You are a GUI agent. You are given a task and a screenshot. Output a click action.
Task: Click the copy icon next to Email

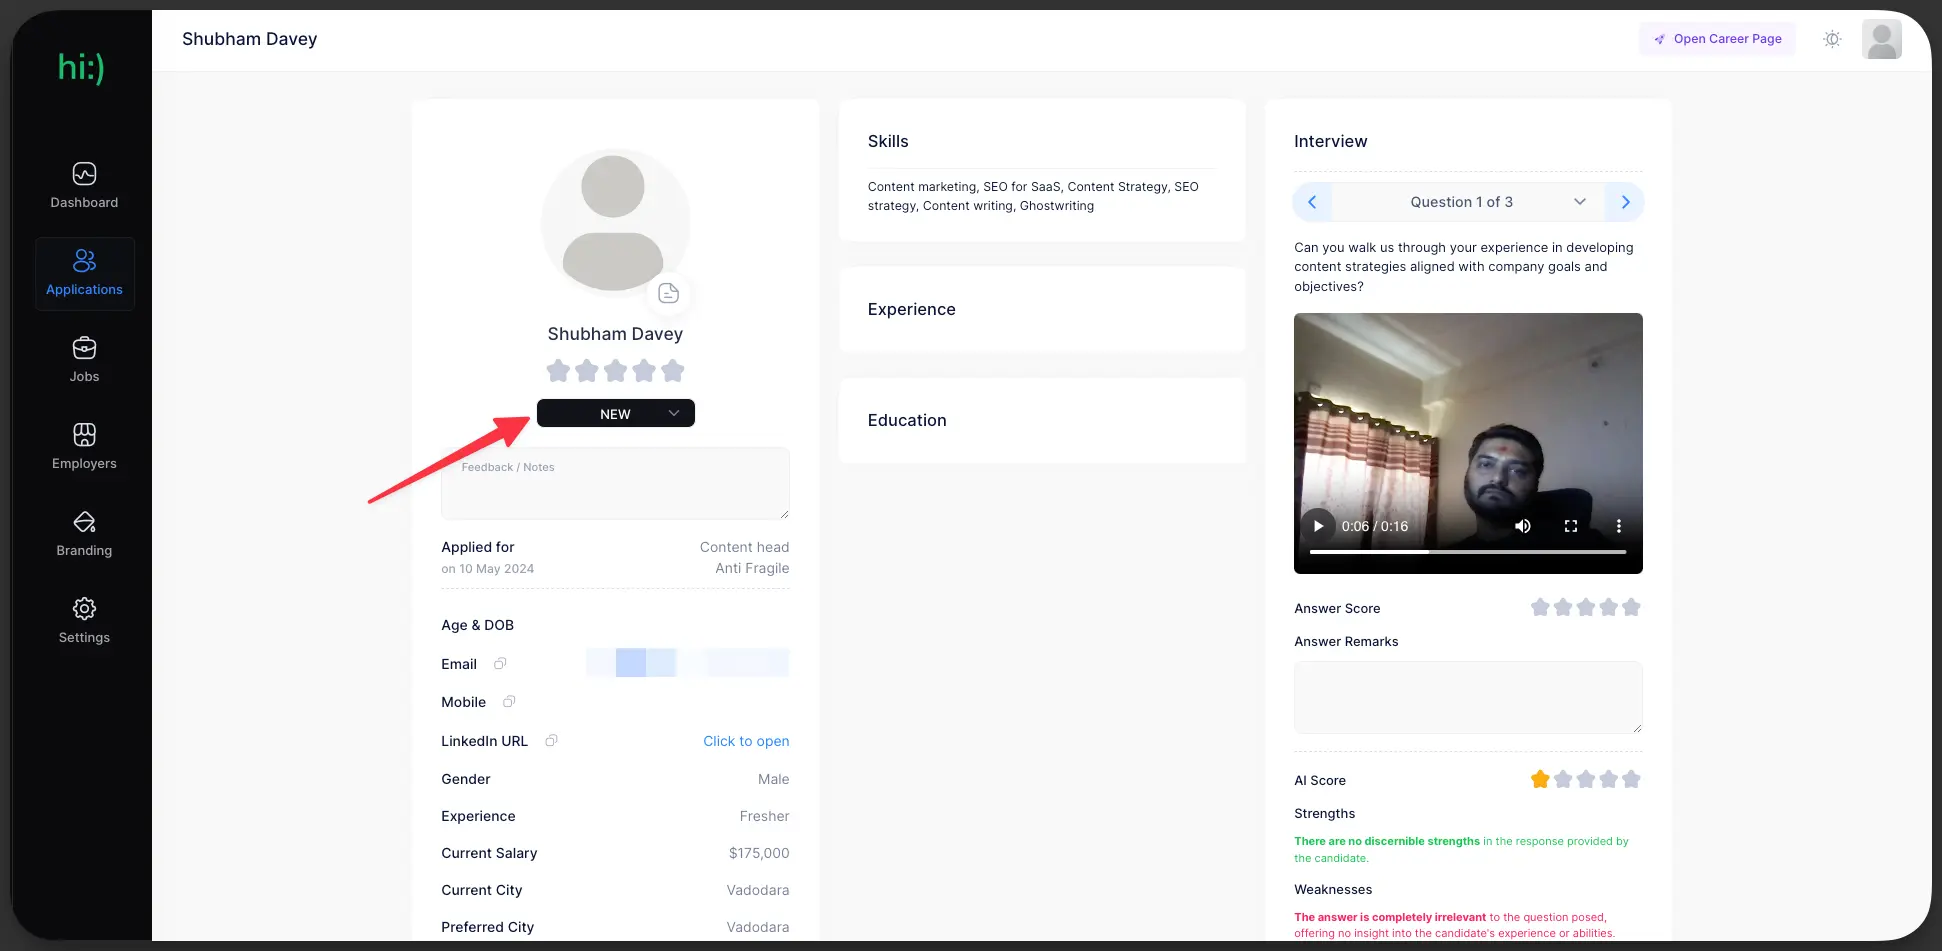[x=500, y=663]
